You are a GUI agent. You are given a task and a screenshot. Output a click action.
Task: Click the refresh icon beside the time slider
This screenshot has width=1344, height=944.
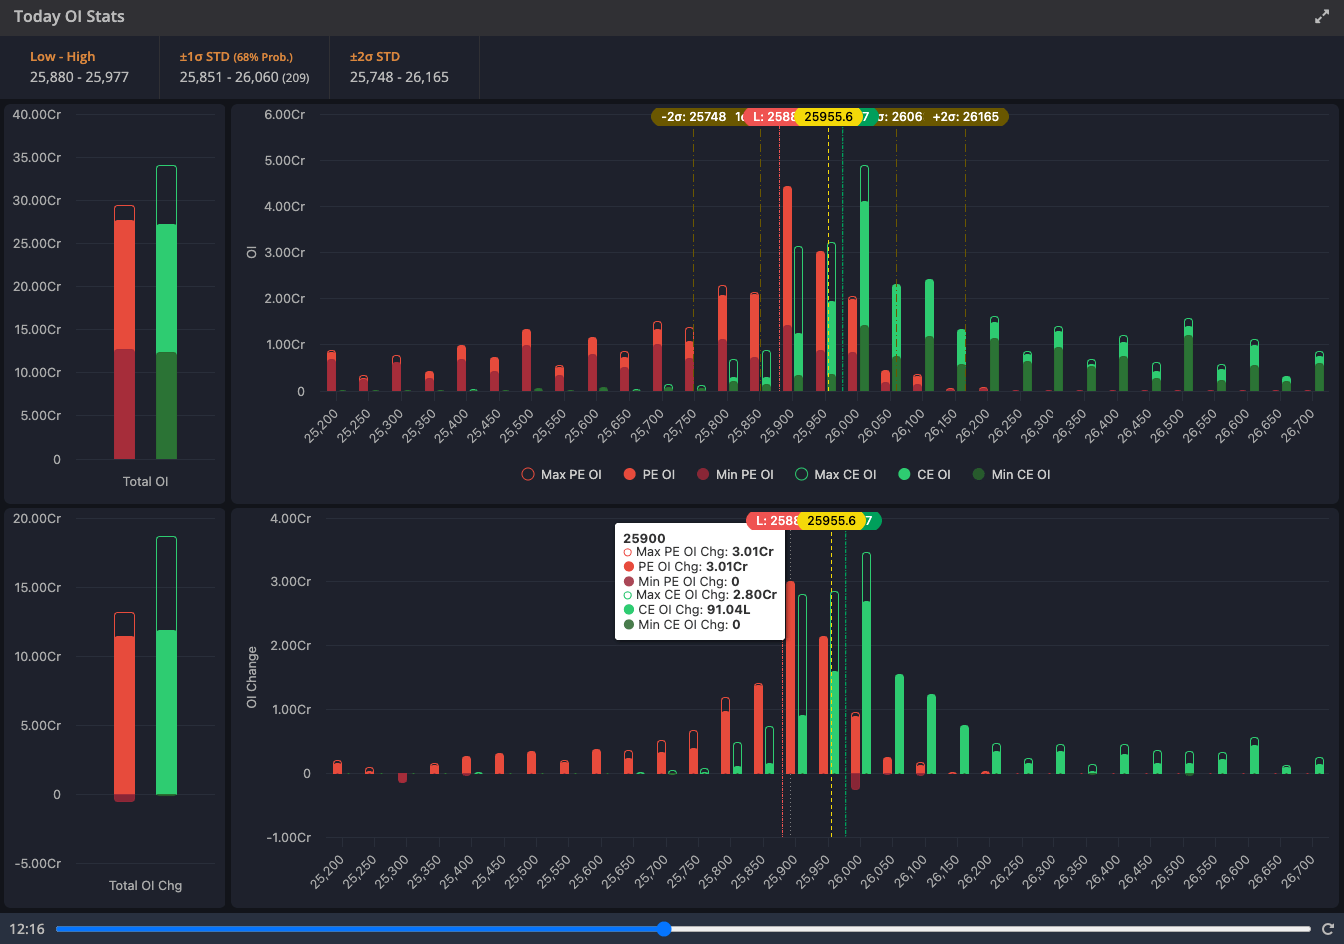(1327, 929)
